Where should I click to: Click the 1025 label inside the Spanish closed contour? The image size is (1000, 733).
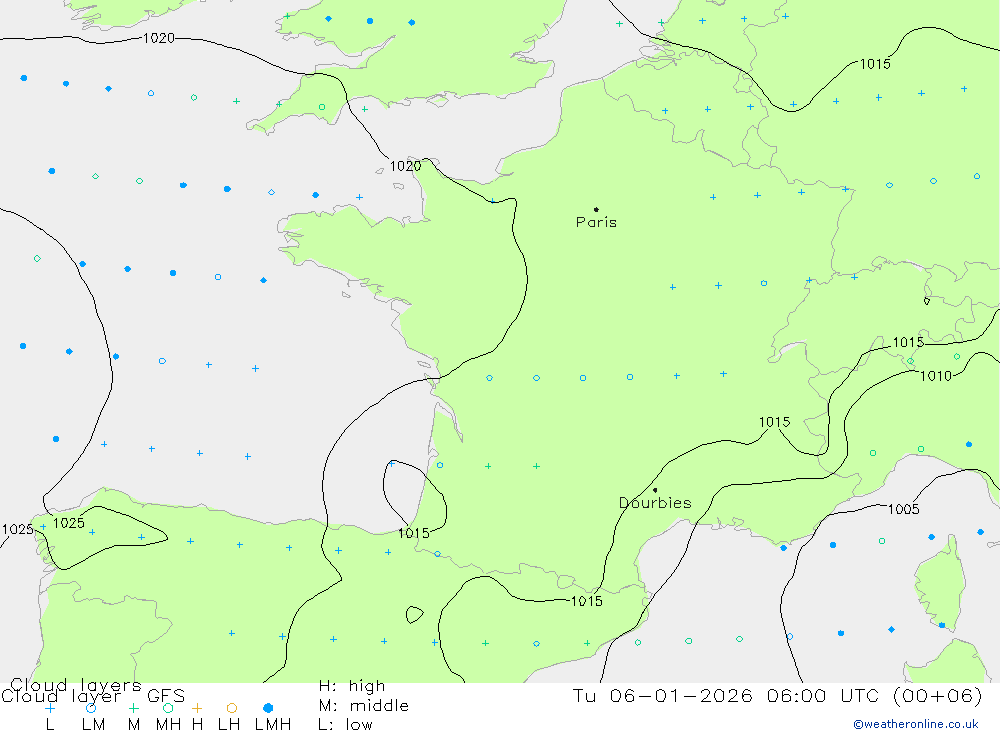(68, 523)
